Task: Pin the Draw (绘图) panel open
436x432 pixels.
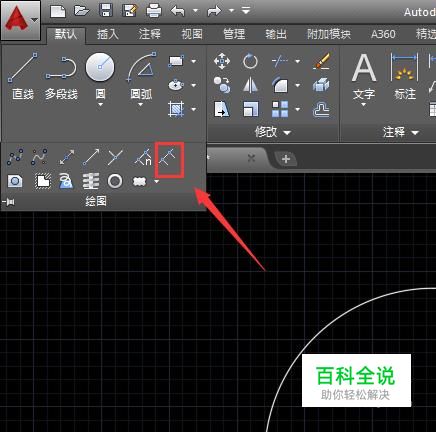Action: click(x=8, y=202)
